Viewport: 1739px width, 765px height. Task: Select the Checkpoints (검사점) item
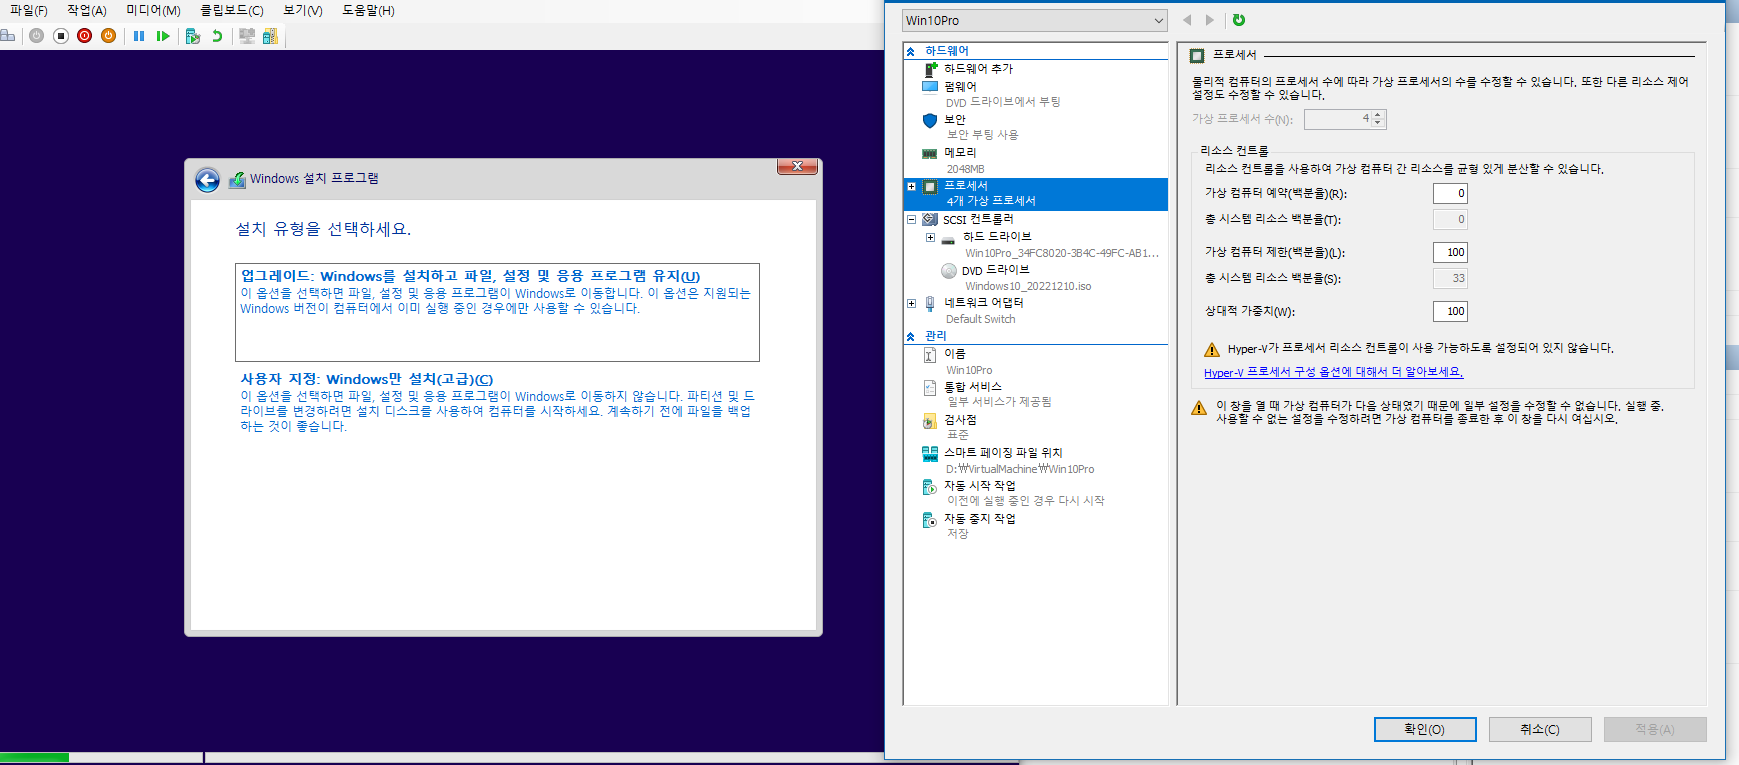(x=960, y=420)
